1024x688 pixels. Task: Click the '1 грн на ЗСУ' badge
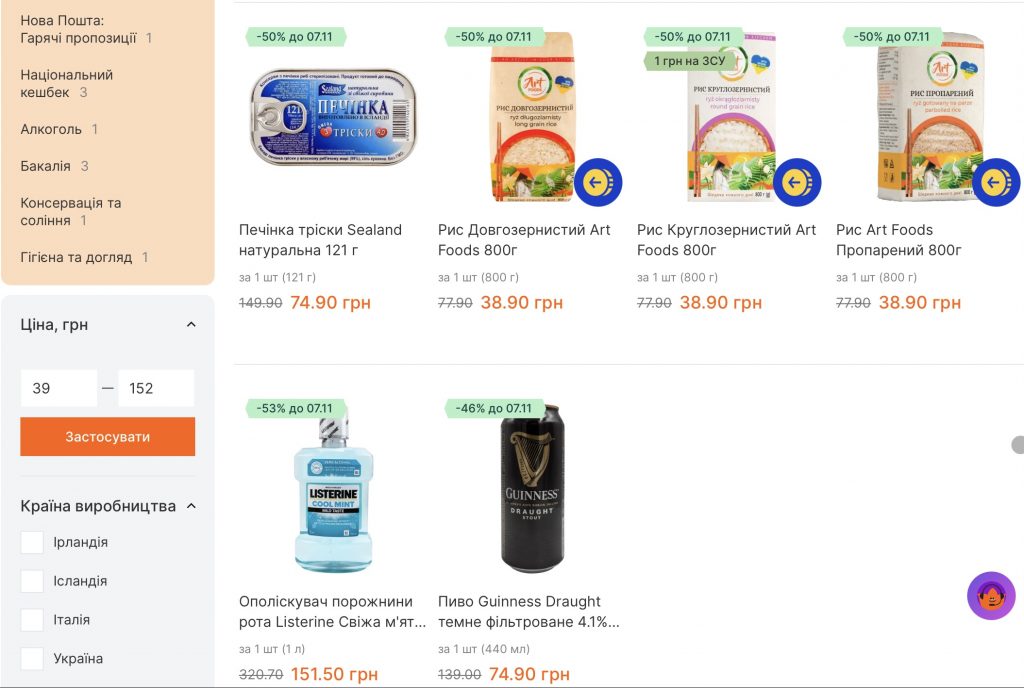point(689,61)
